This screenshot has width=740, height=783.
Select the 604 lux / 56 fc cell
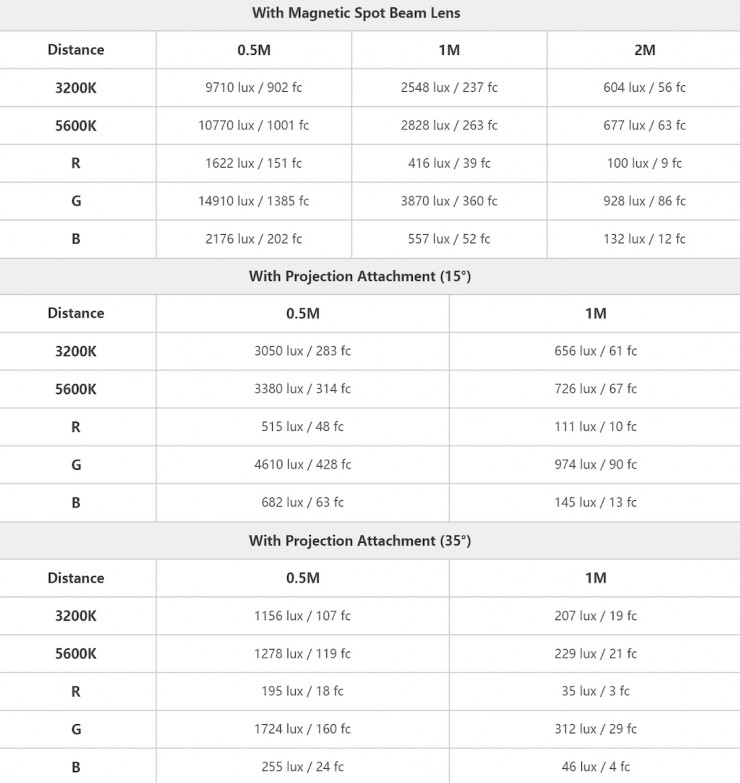point(645,87)
